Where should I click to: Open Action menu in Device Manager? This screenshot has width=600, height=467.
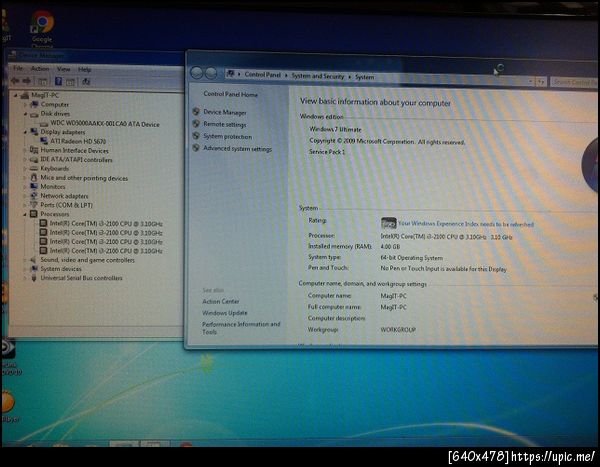(x=40, y=69)
